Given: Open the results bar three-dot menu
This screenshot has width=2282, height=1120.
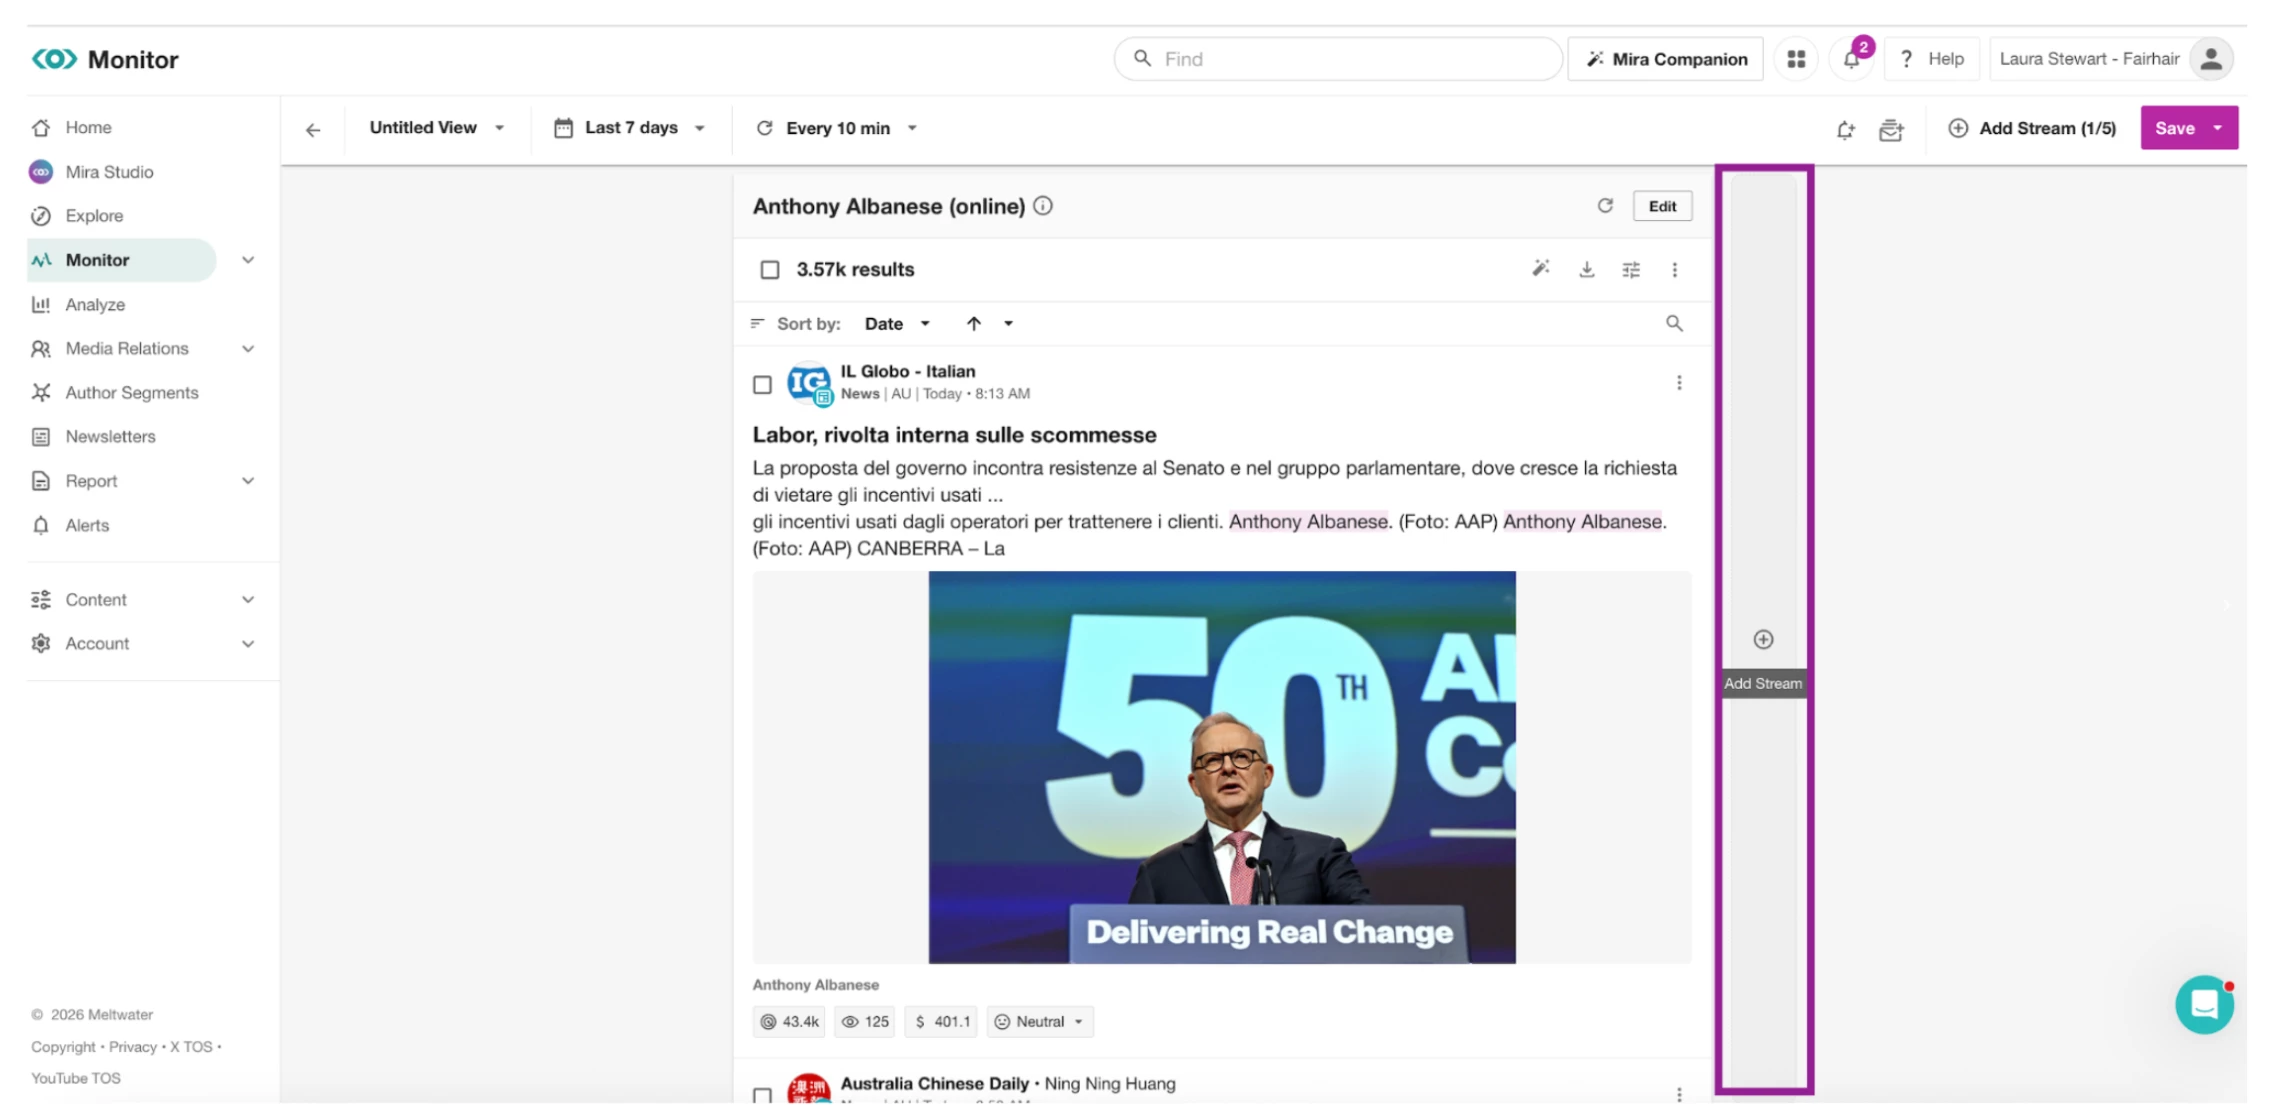Looking at the screenshot, I should tap(1675, 269).
